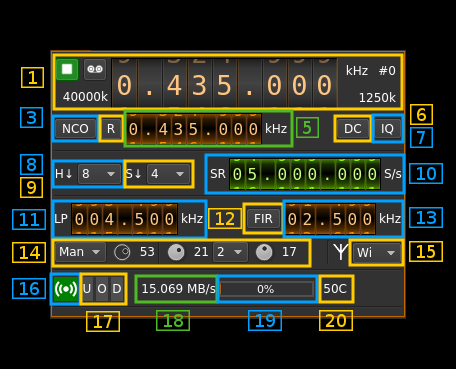Adjust the TIA gain knob showing 21
Image resolution: width=456 pixels, height=369 pixels.
[x=176, y=252]
